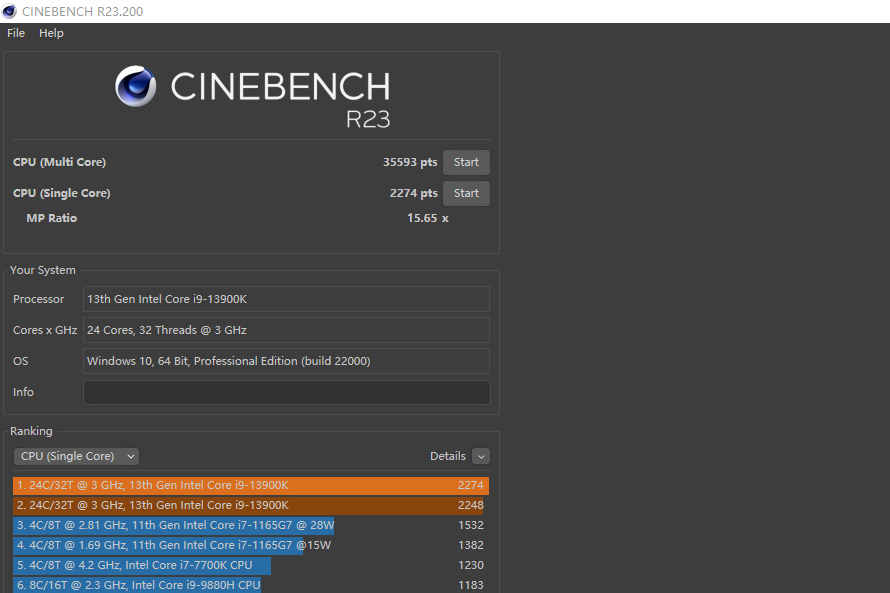890x593 pixels.
Task: Click the Cinebench sphere logo in header
Action: (x=135, y=86)
